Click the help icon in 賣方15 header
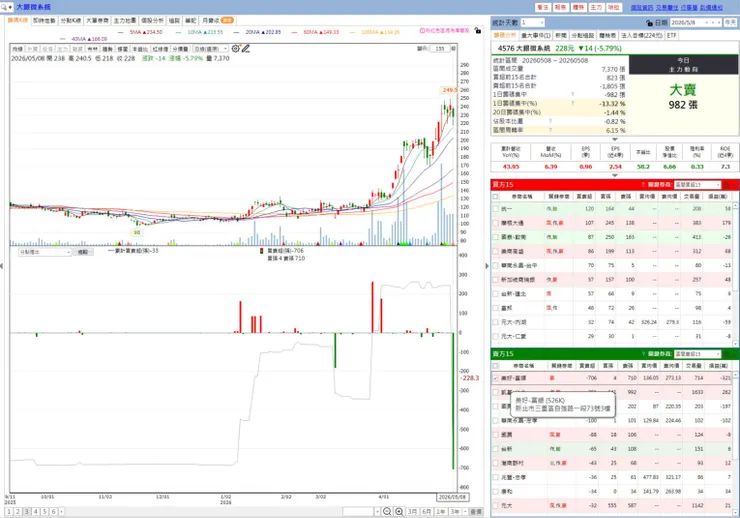740x518 pixels. tap(643, 354)
